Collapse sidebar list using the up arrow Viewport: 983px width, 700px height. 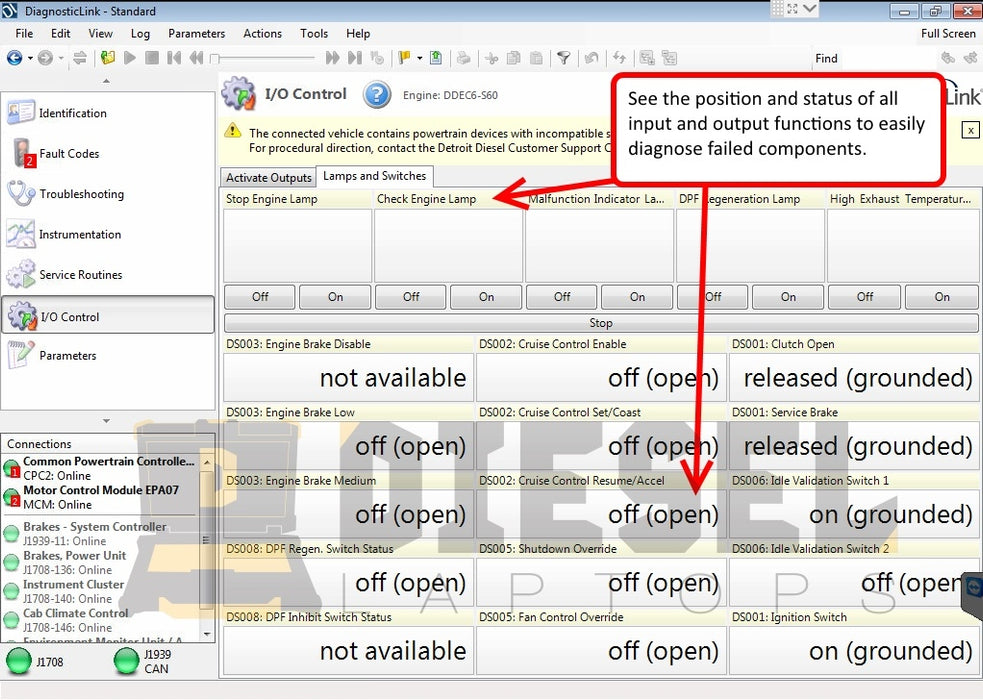pyautogui.click(x=107, y=81)
